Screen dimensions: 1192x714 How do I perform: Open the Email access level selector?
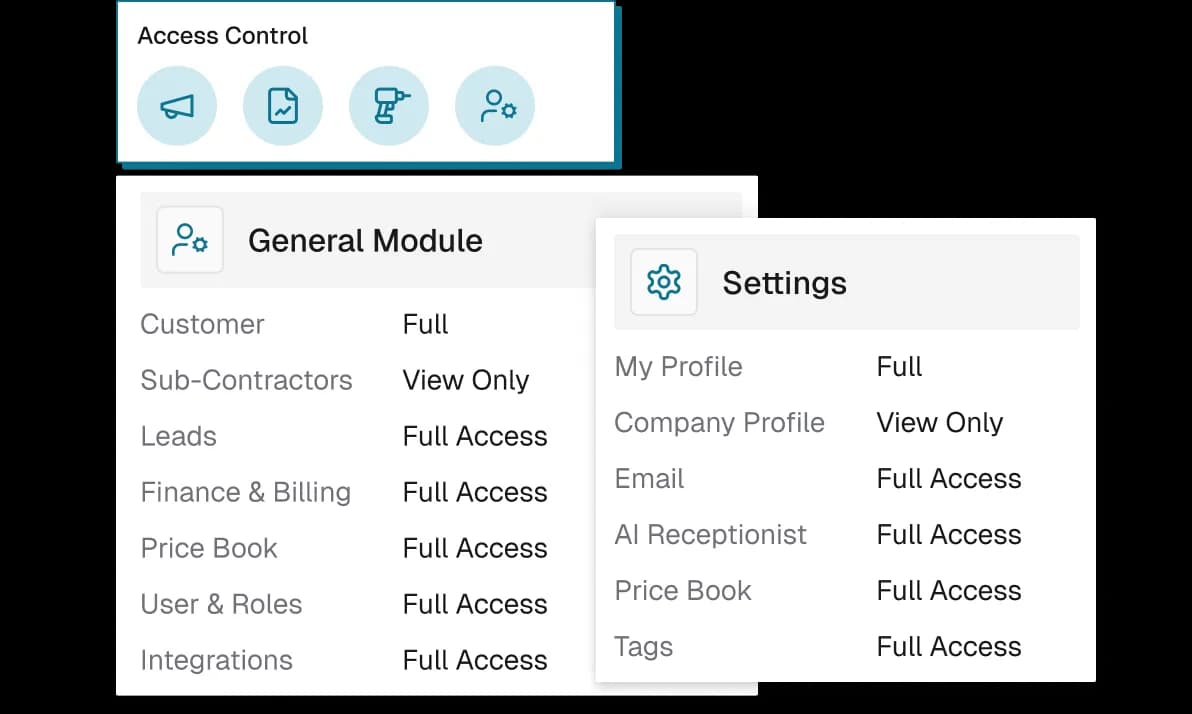click(x=948, y=478)
